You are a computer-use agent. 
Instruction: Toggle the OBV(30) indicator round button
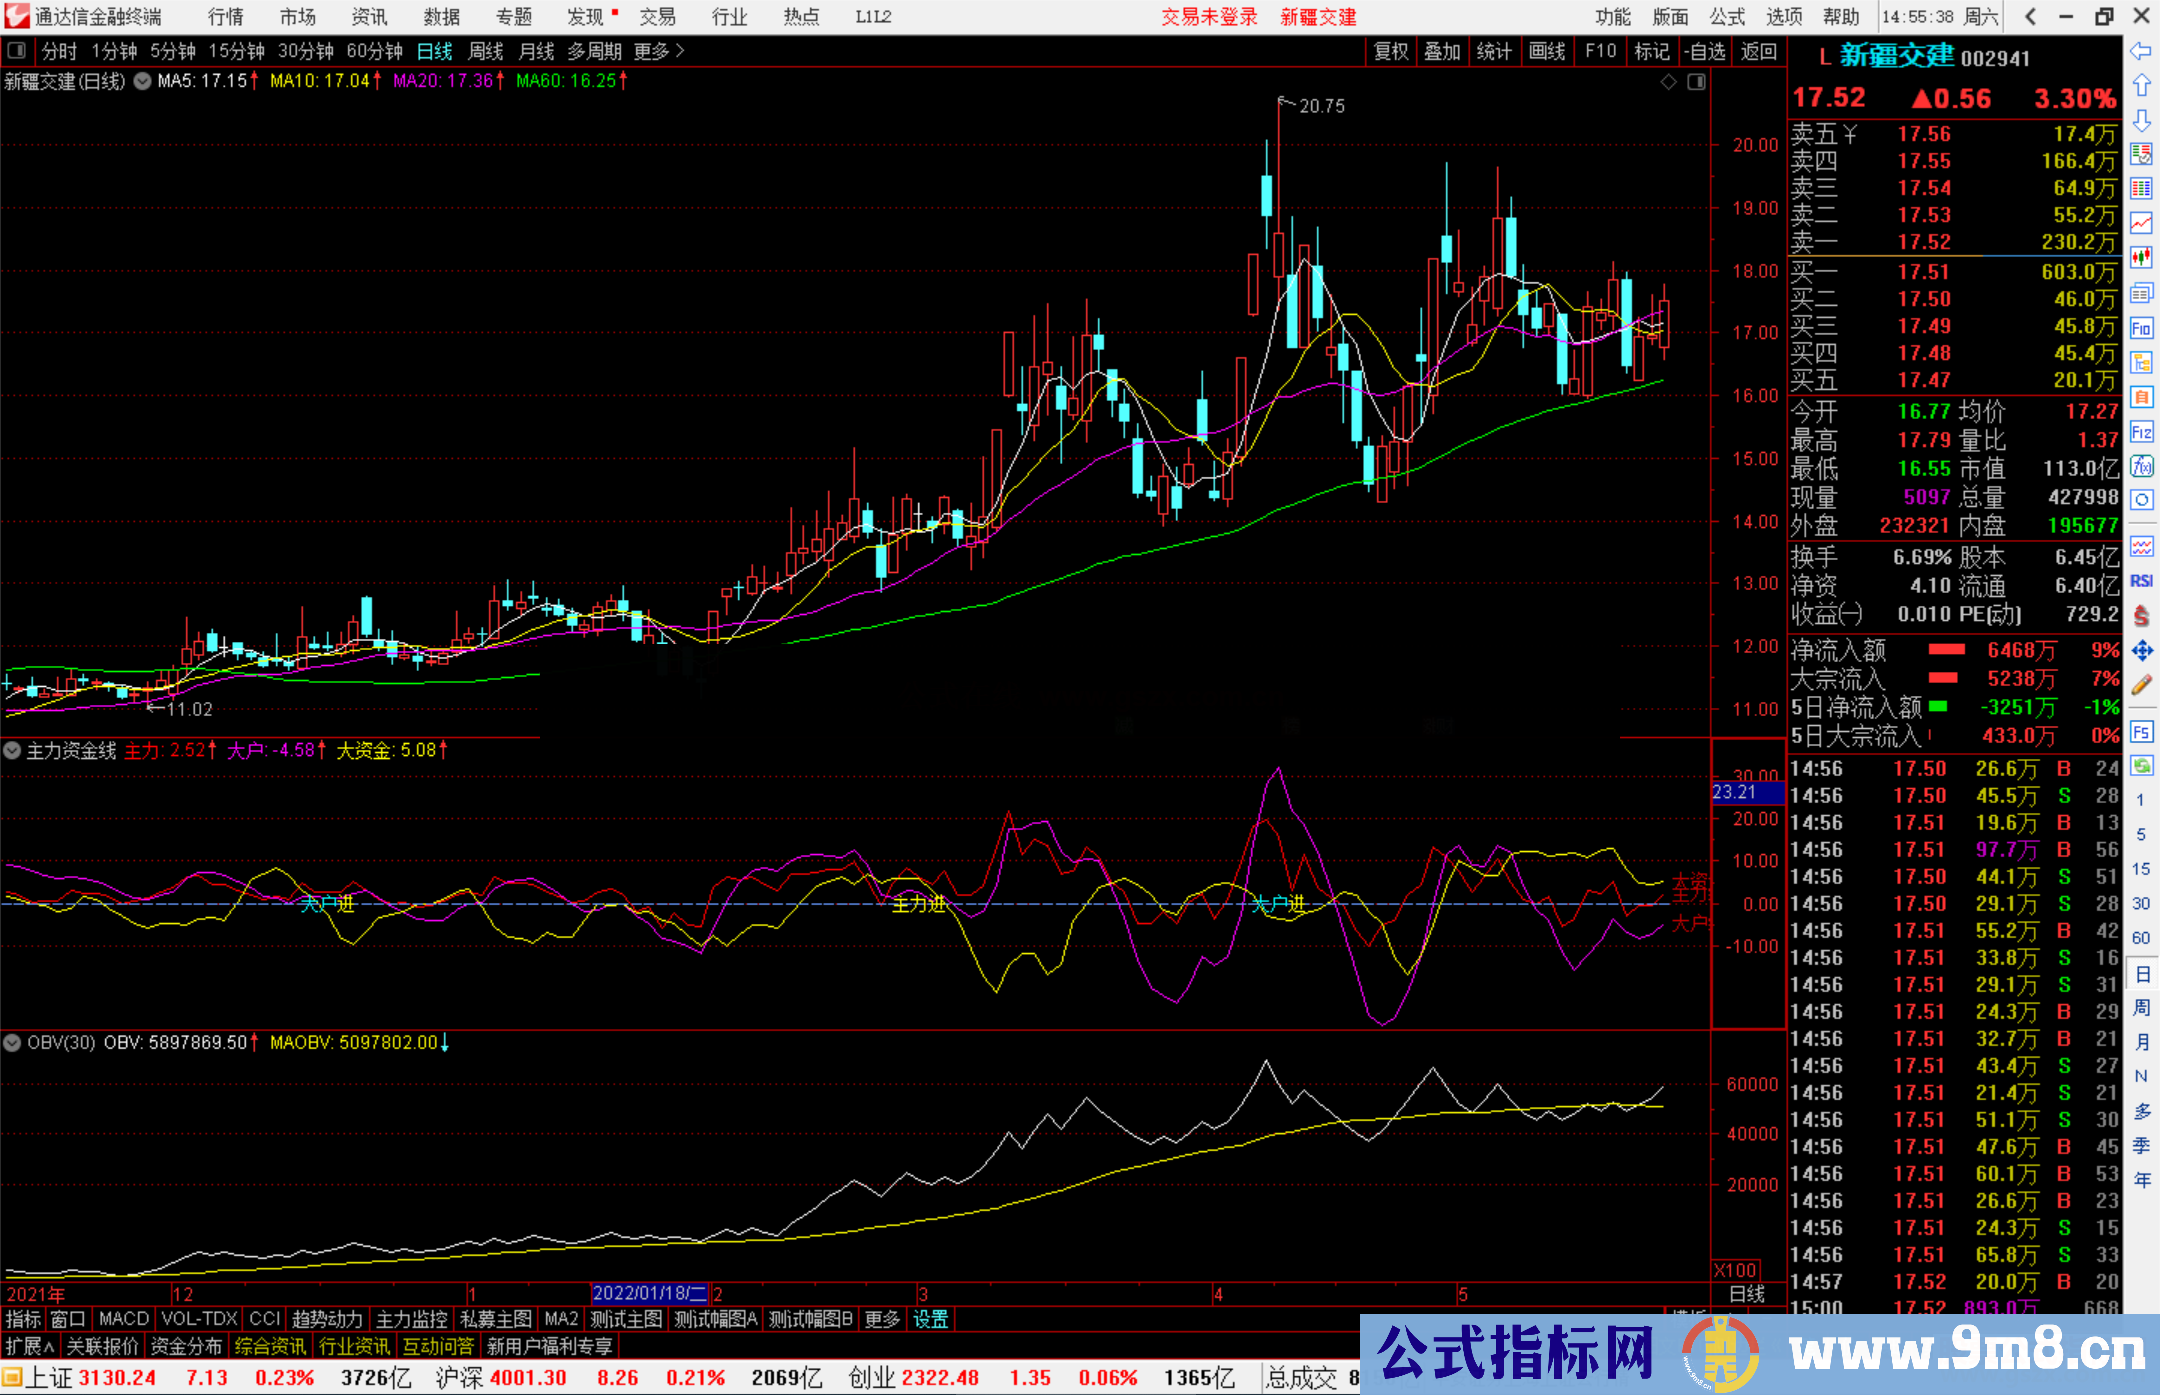(x=12, y=1043)
